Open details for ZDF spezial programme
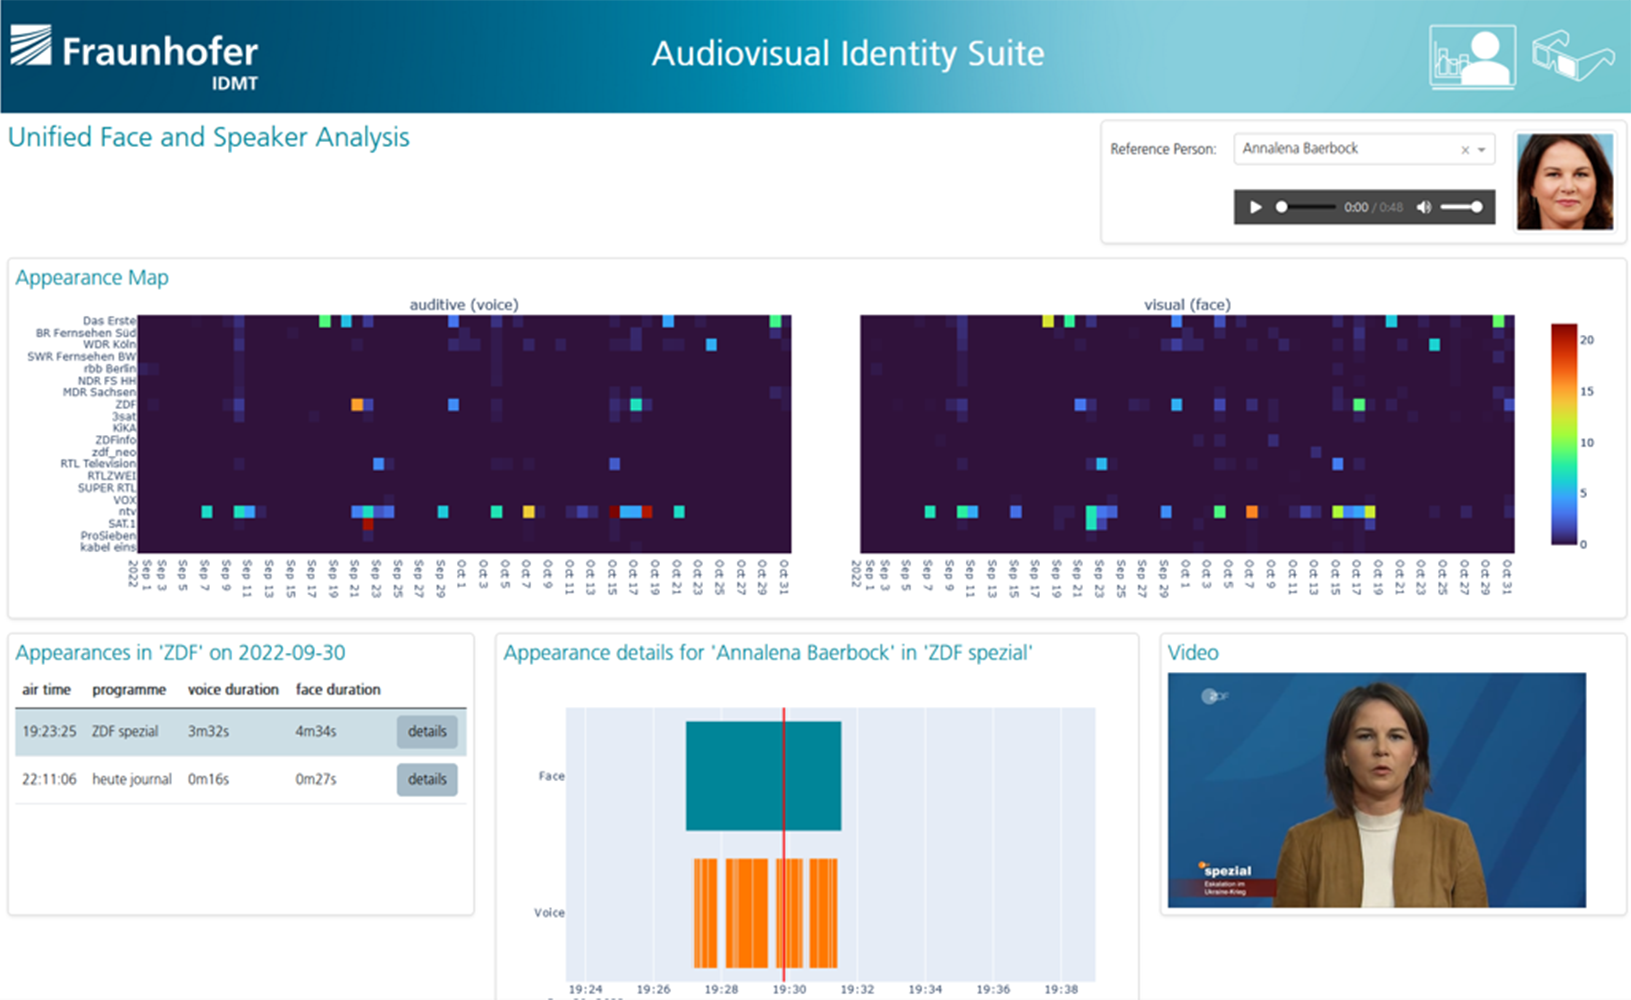Screen dimensions: 1631x1000 pyautogui.click(x=427, y=732)
